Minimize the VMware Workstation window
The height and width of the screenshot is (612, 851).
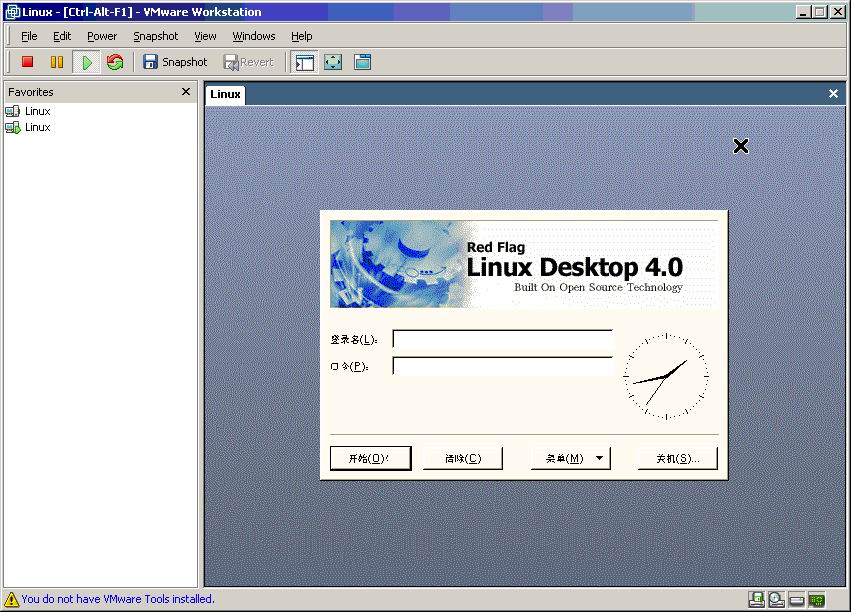pos(804,12)
